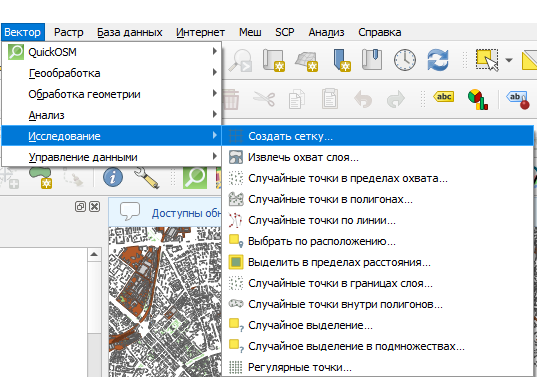The width and height of the screenshot is (537, 377).
Task: Open the Меш menu
Action: click(x=250, y=32)
